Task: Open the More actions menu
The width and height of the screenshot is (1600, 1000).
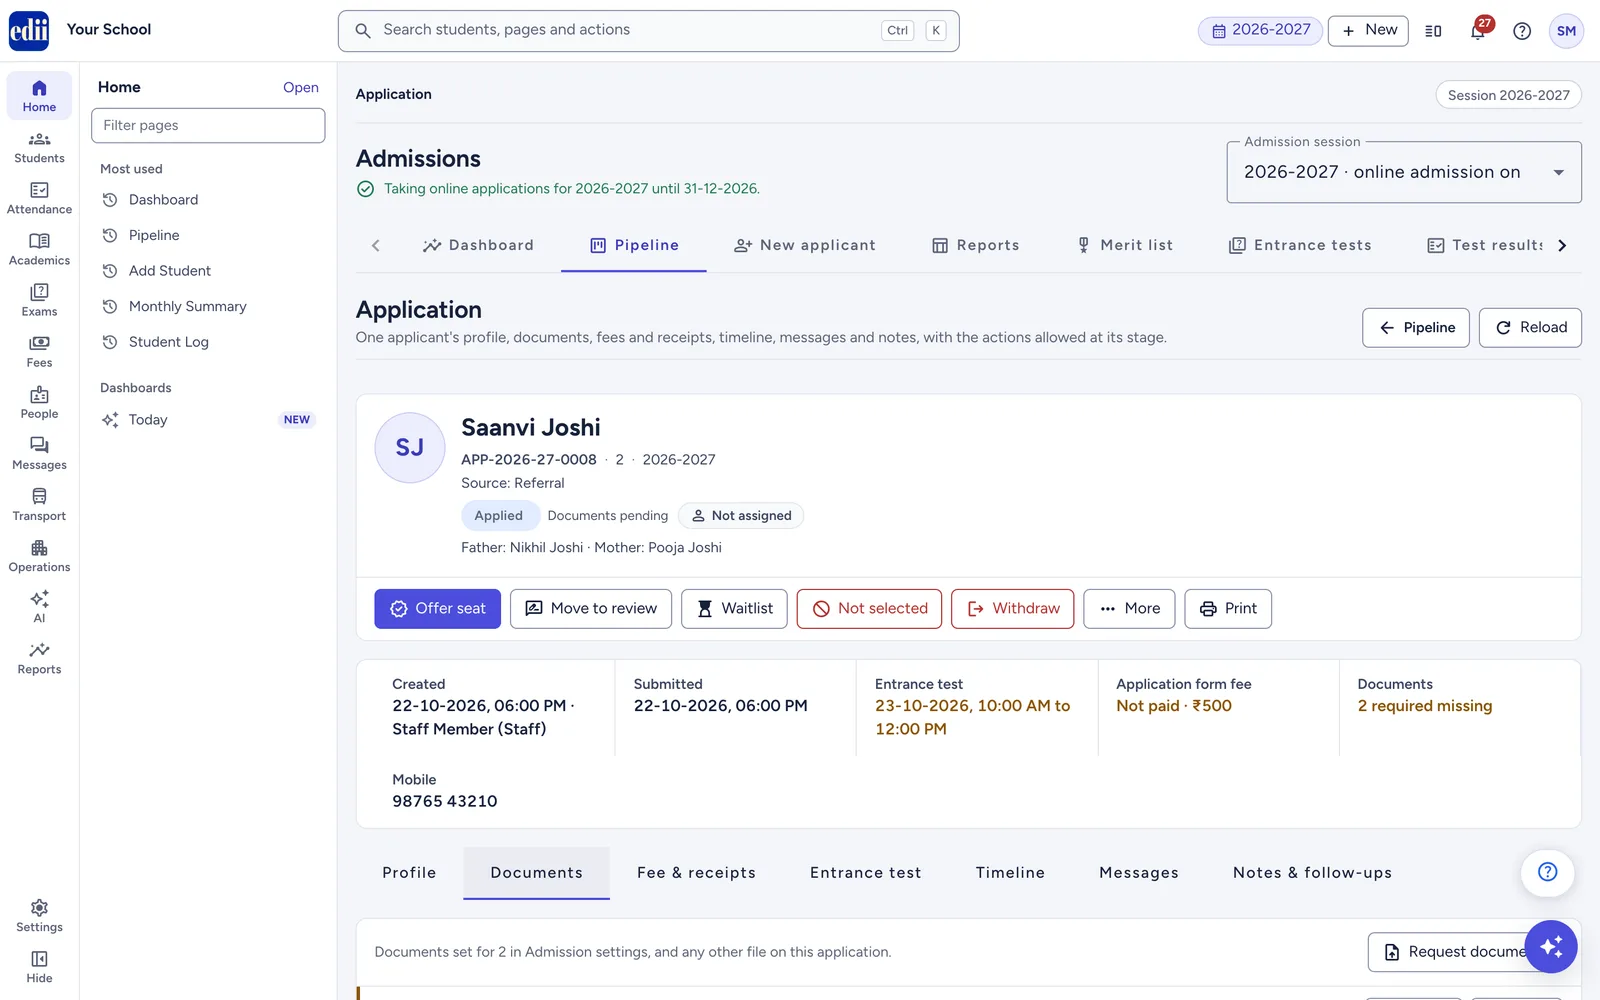Action: [1129, 608]
